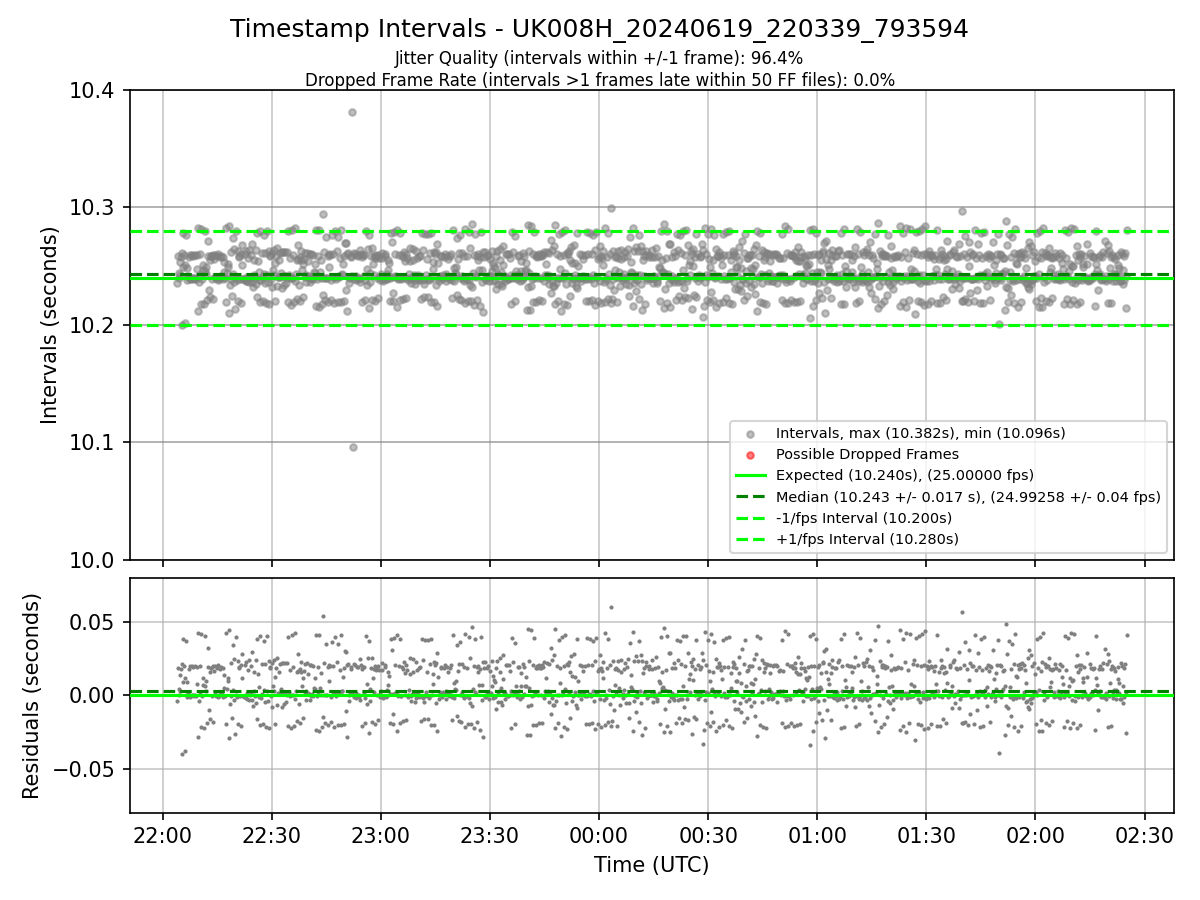The image size is (1200, 900).
Task: Click the '23:30' time tick label
Action: pyautogui.click(x=490, y=835)
